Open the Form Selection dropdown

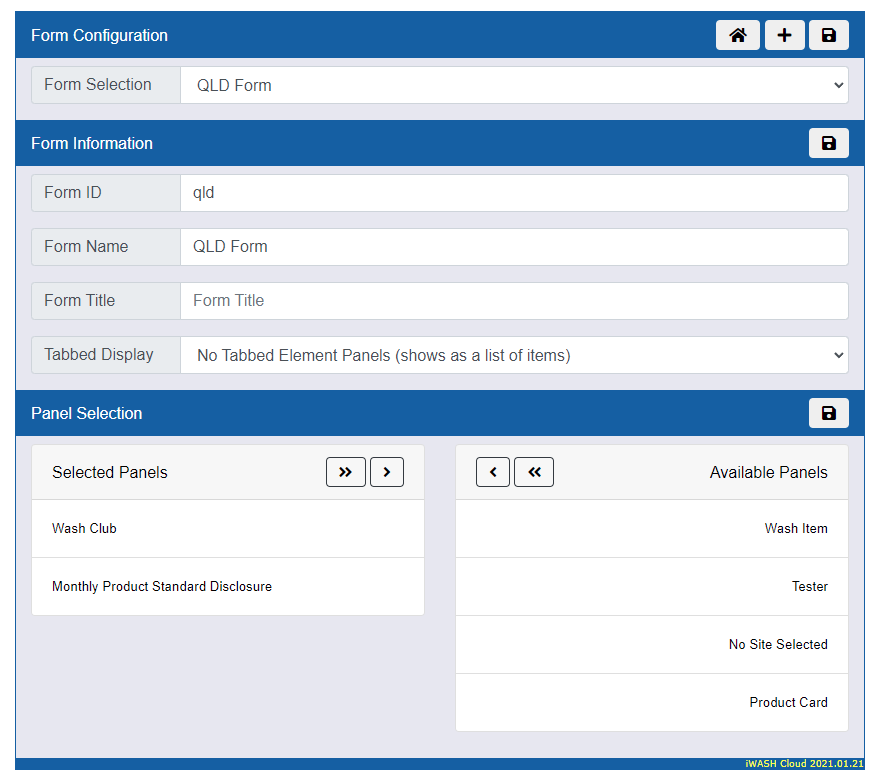coord(514,85)
